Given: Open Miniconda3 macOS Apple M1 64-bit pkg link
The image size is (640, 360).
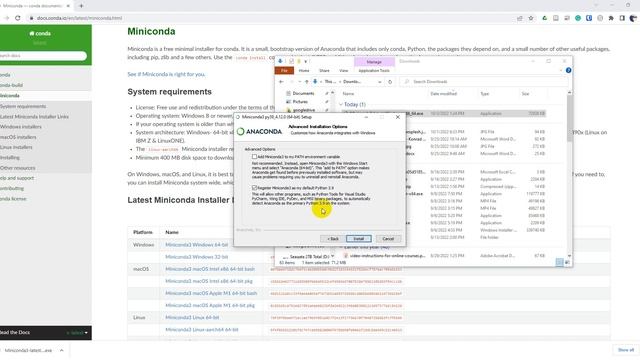Looking at the screenshot, I should 210,305.
